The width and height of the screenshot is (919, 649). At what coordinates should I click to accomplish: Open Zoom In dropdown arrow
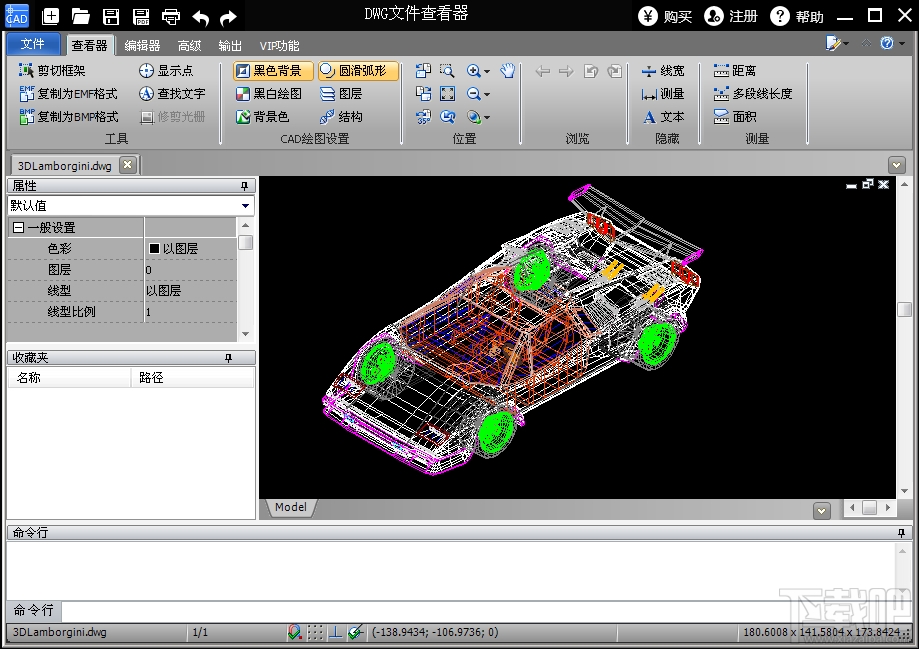pos(486,72)
